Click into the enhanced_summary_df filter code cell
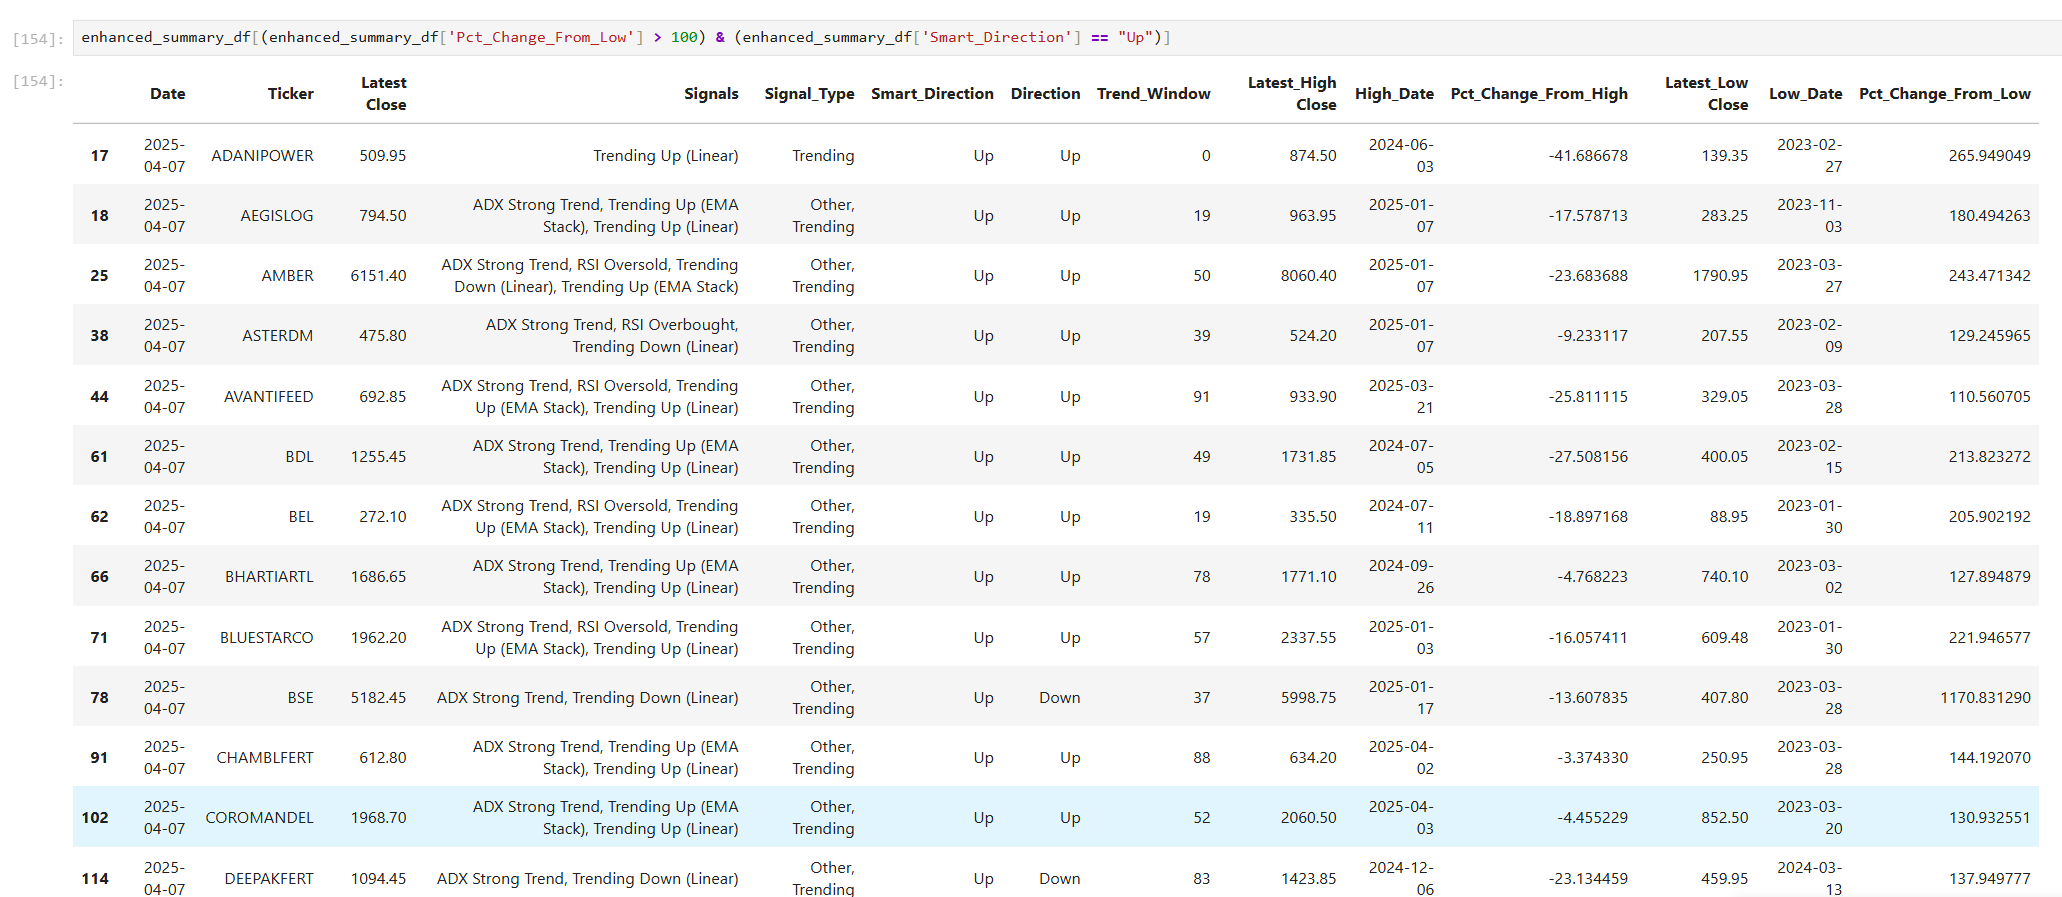Image resolution: width=2062 pixels, height=897 pixels. click(1066, 37)
